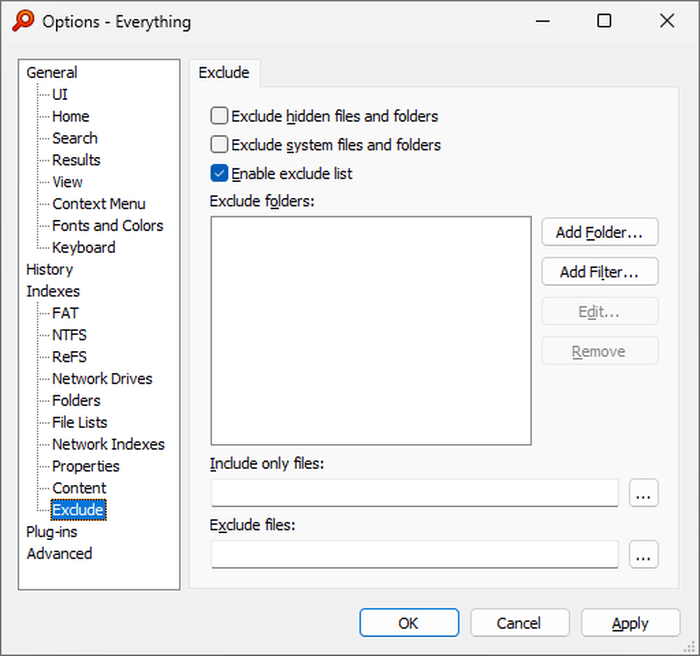Enable Exclude hidden files and folders
The height and width of the screenshot is (656, 700).
coord(219,116)
